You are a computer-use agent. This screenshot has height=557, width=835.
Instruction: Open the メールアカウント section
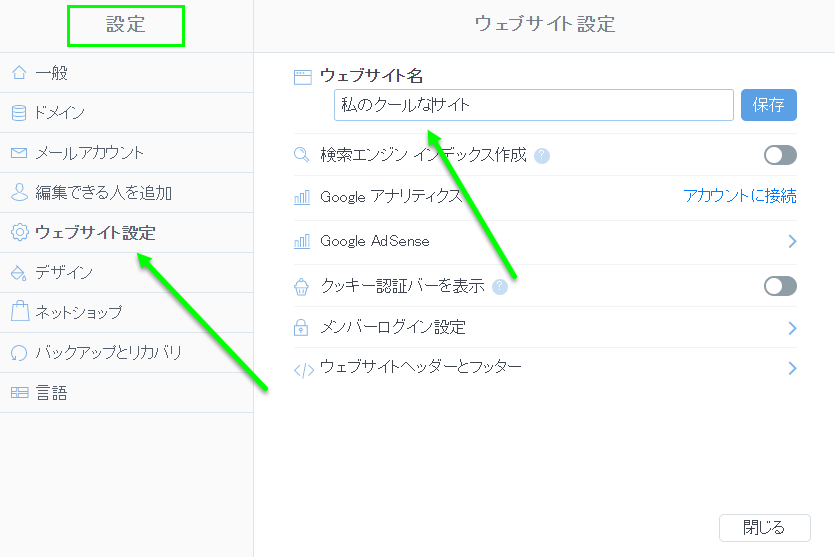coord(126,153)
